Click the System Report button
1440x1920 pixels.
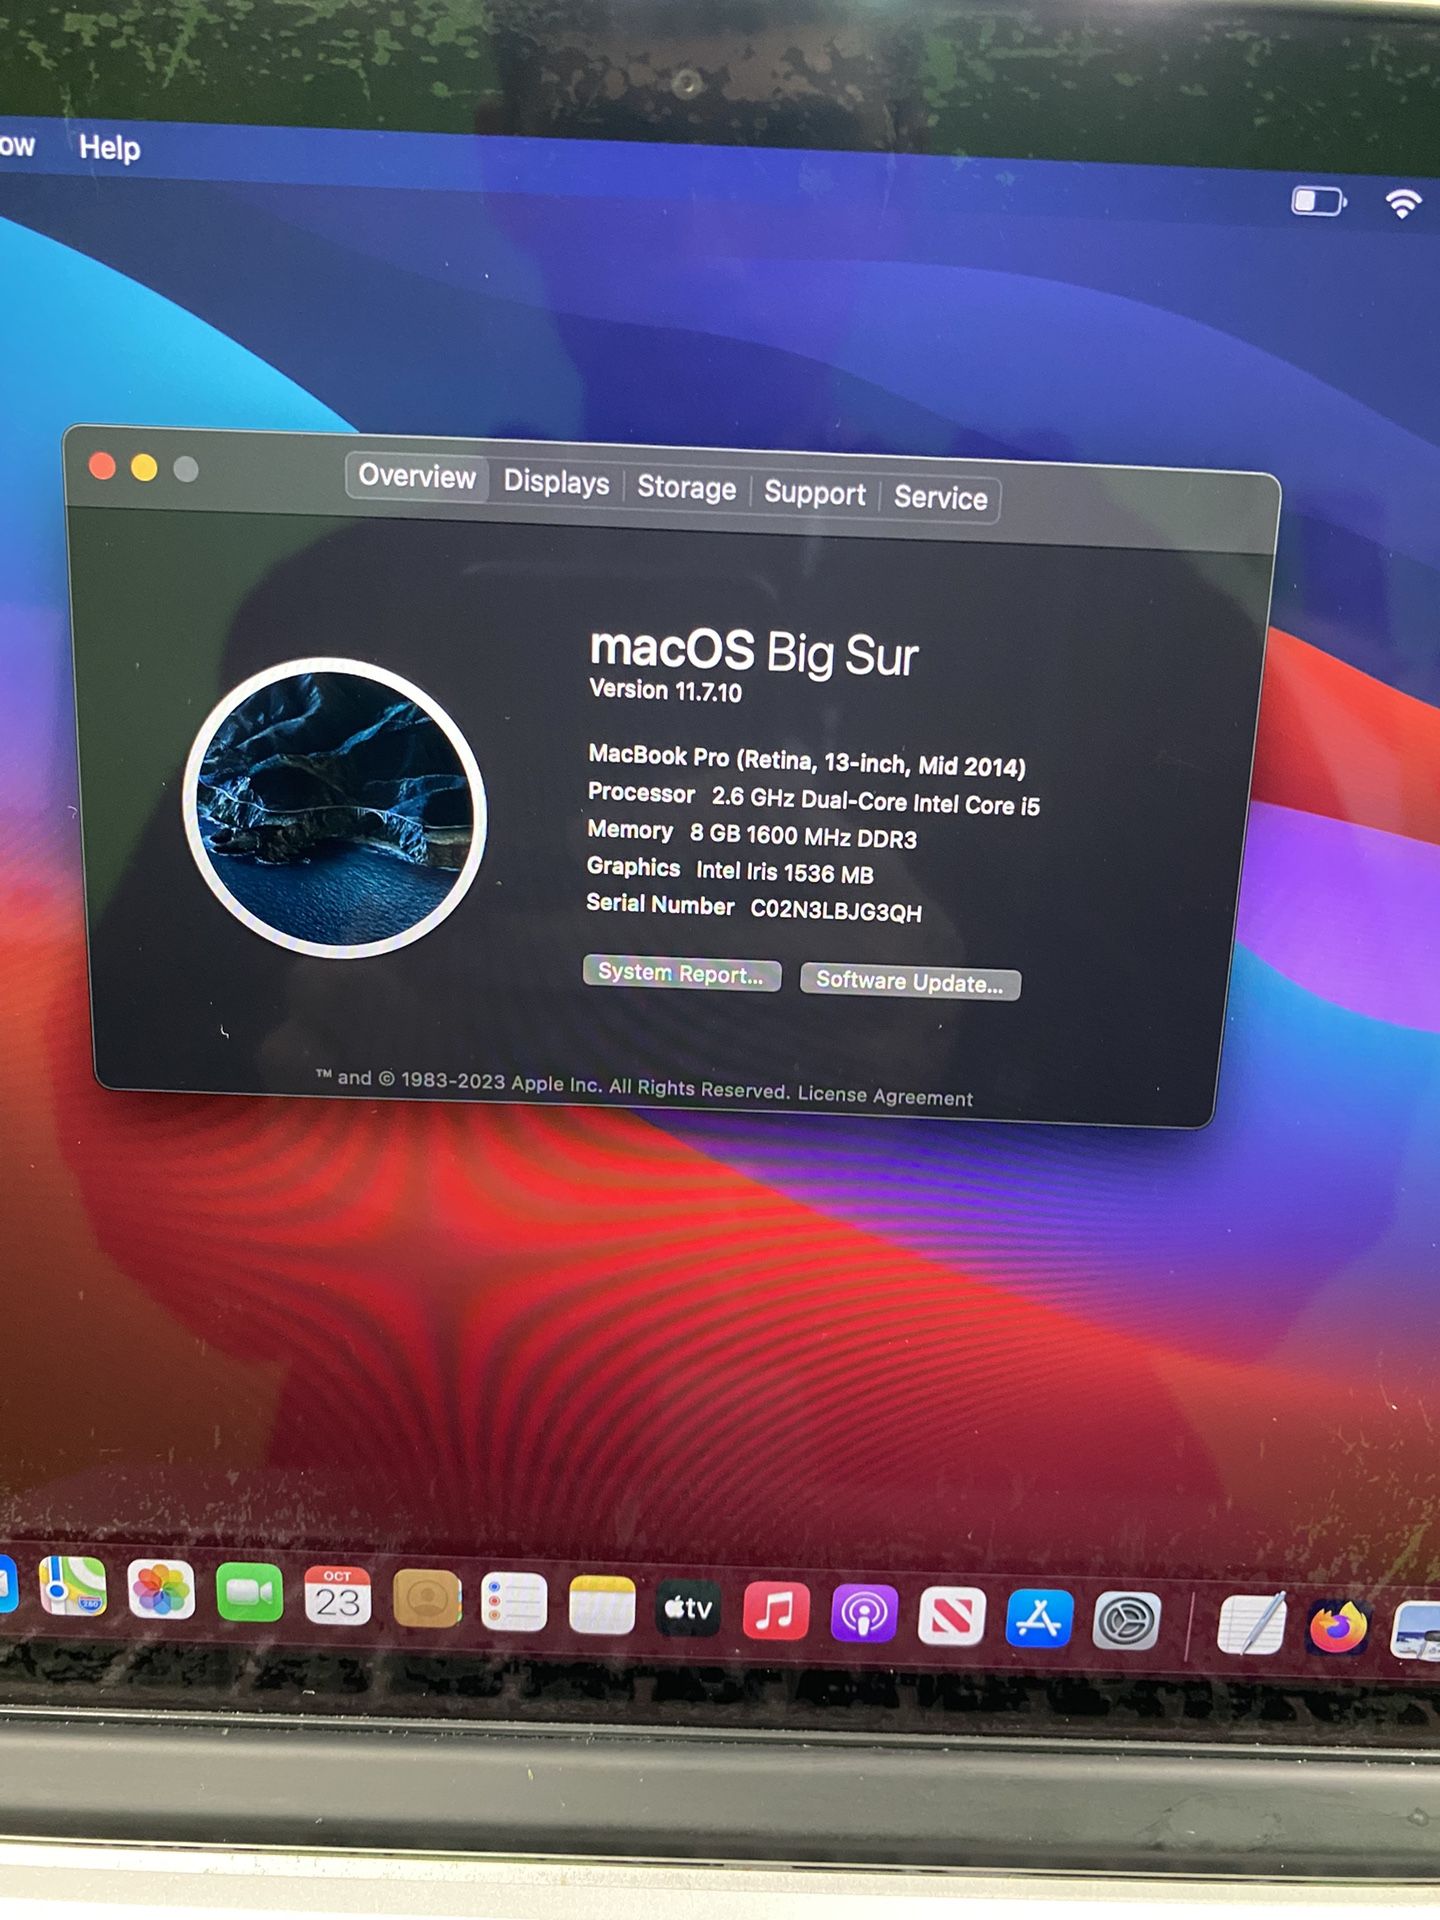pos(681,973)
